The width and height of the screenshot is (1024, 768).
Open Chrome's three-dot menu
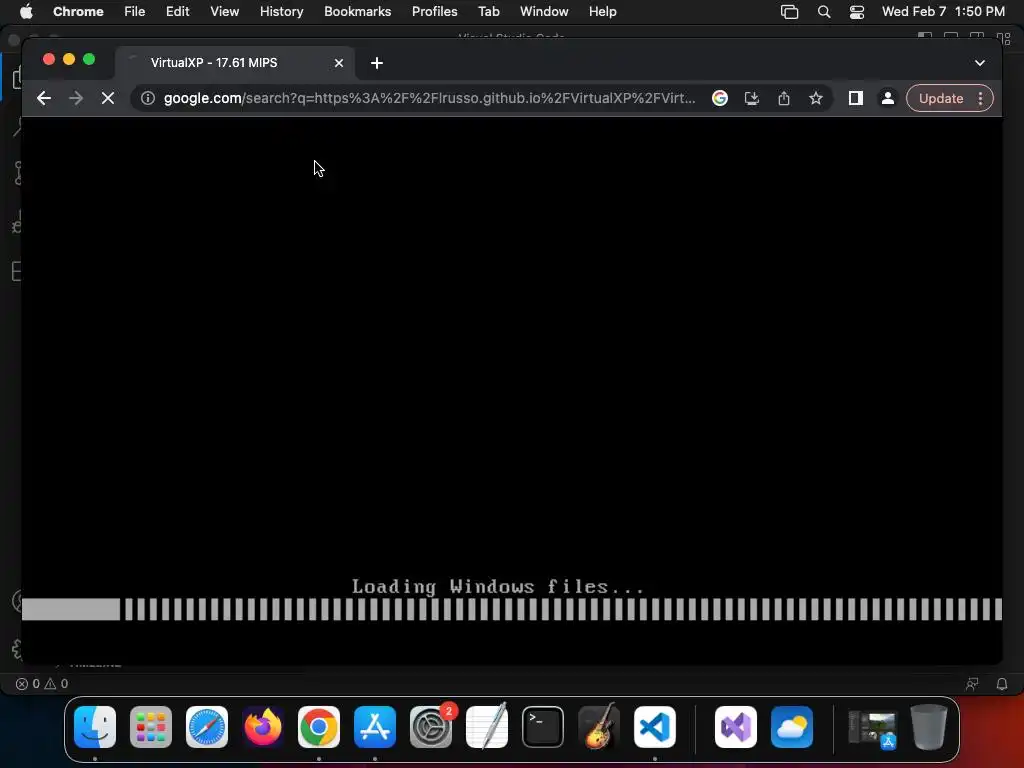pyautogui.click(x=980, y=98)
